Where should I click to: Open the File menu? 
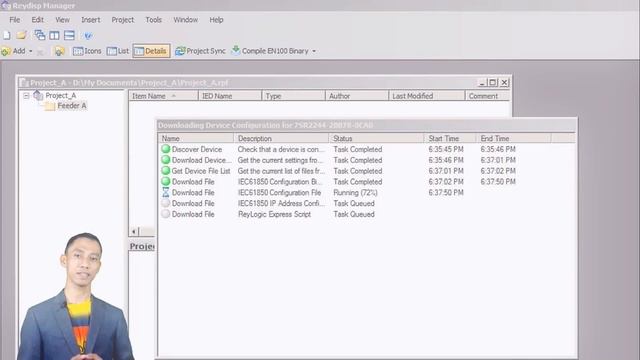click(x=15, y=20)
